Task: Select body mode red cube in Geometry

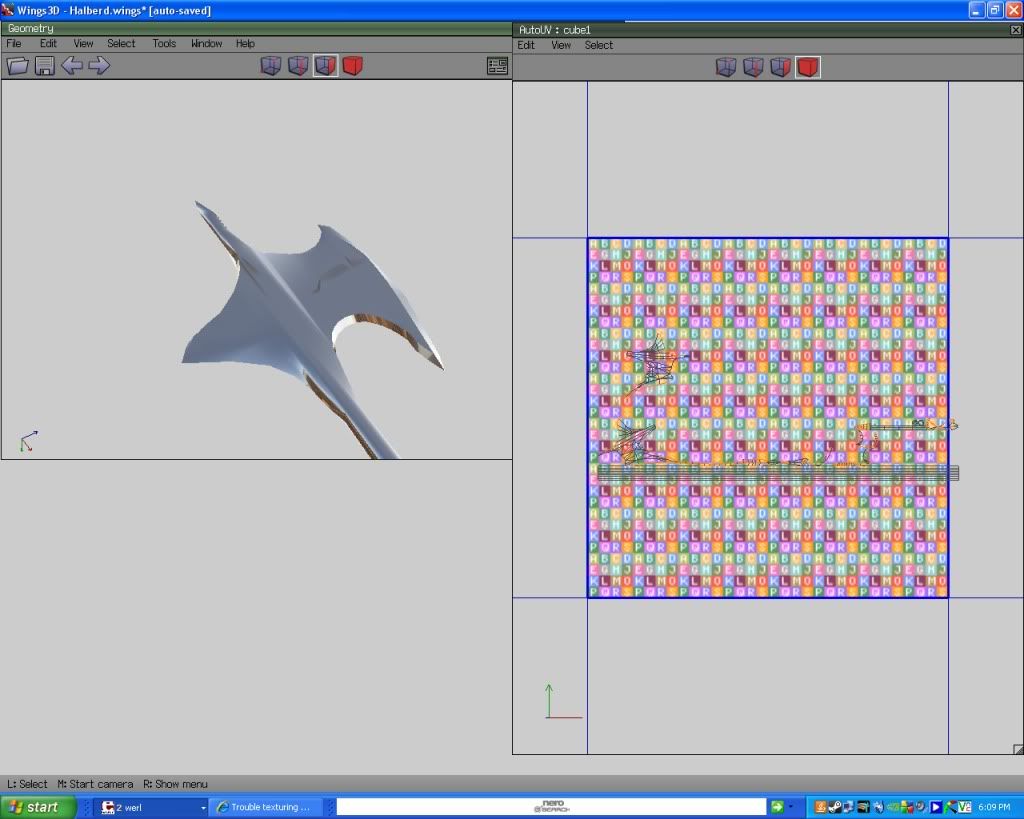Action: (x=352, y=66)
